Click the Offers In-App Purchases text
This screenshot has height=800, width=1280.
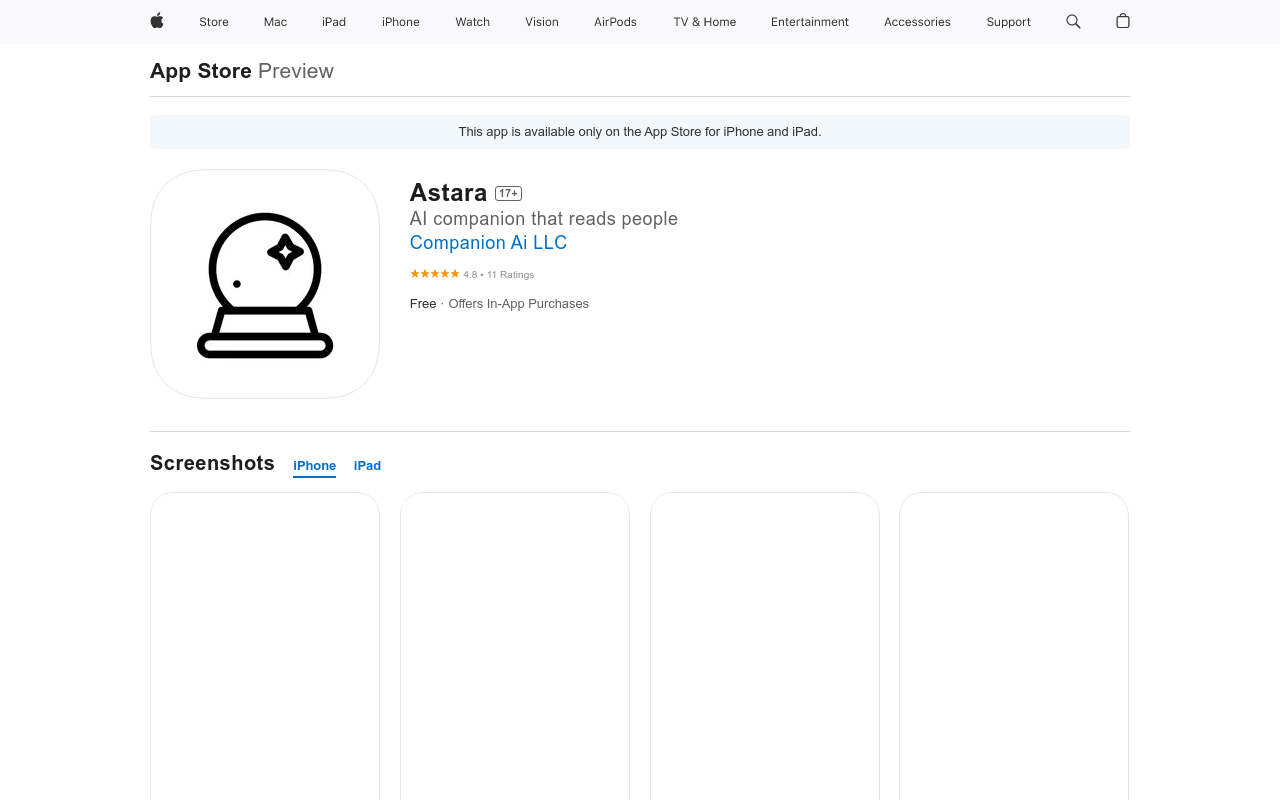point(519,304)
